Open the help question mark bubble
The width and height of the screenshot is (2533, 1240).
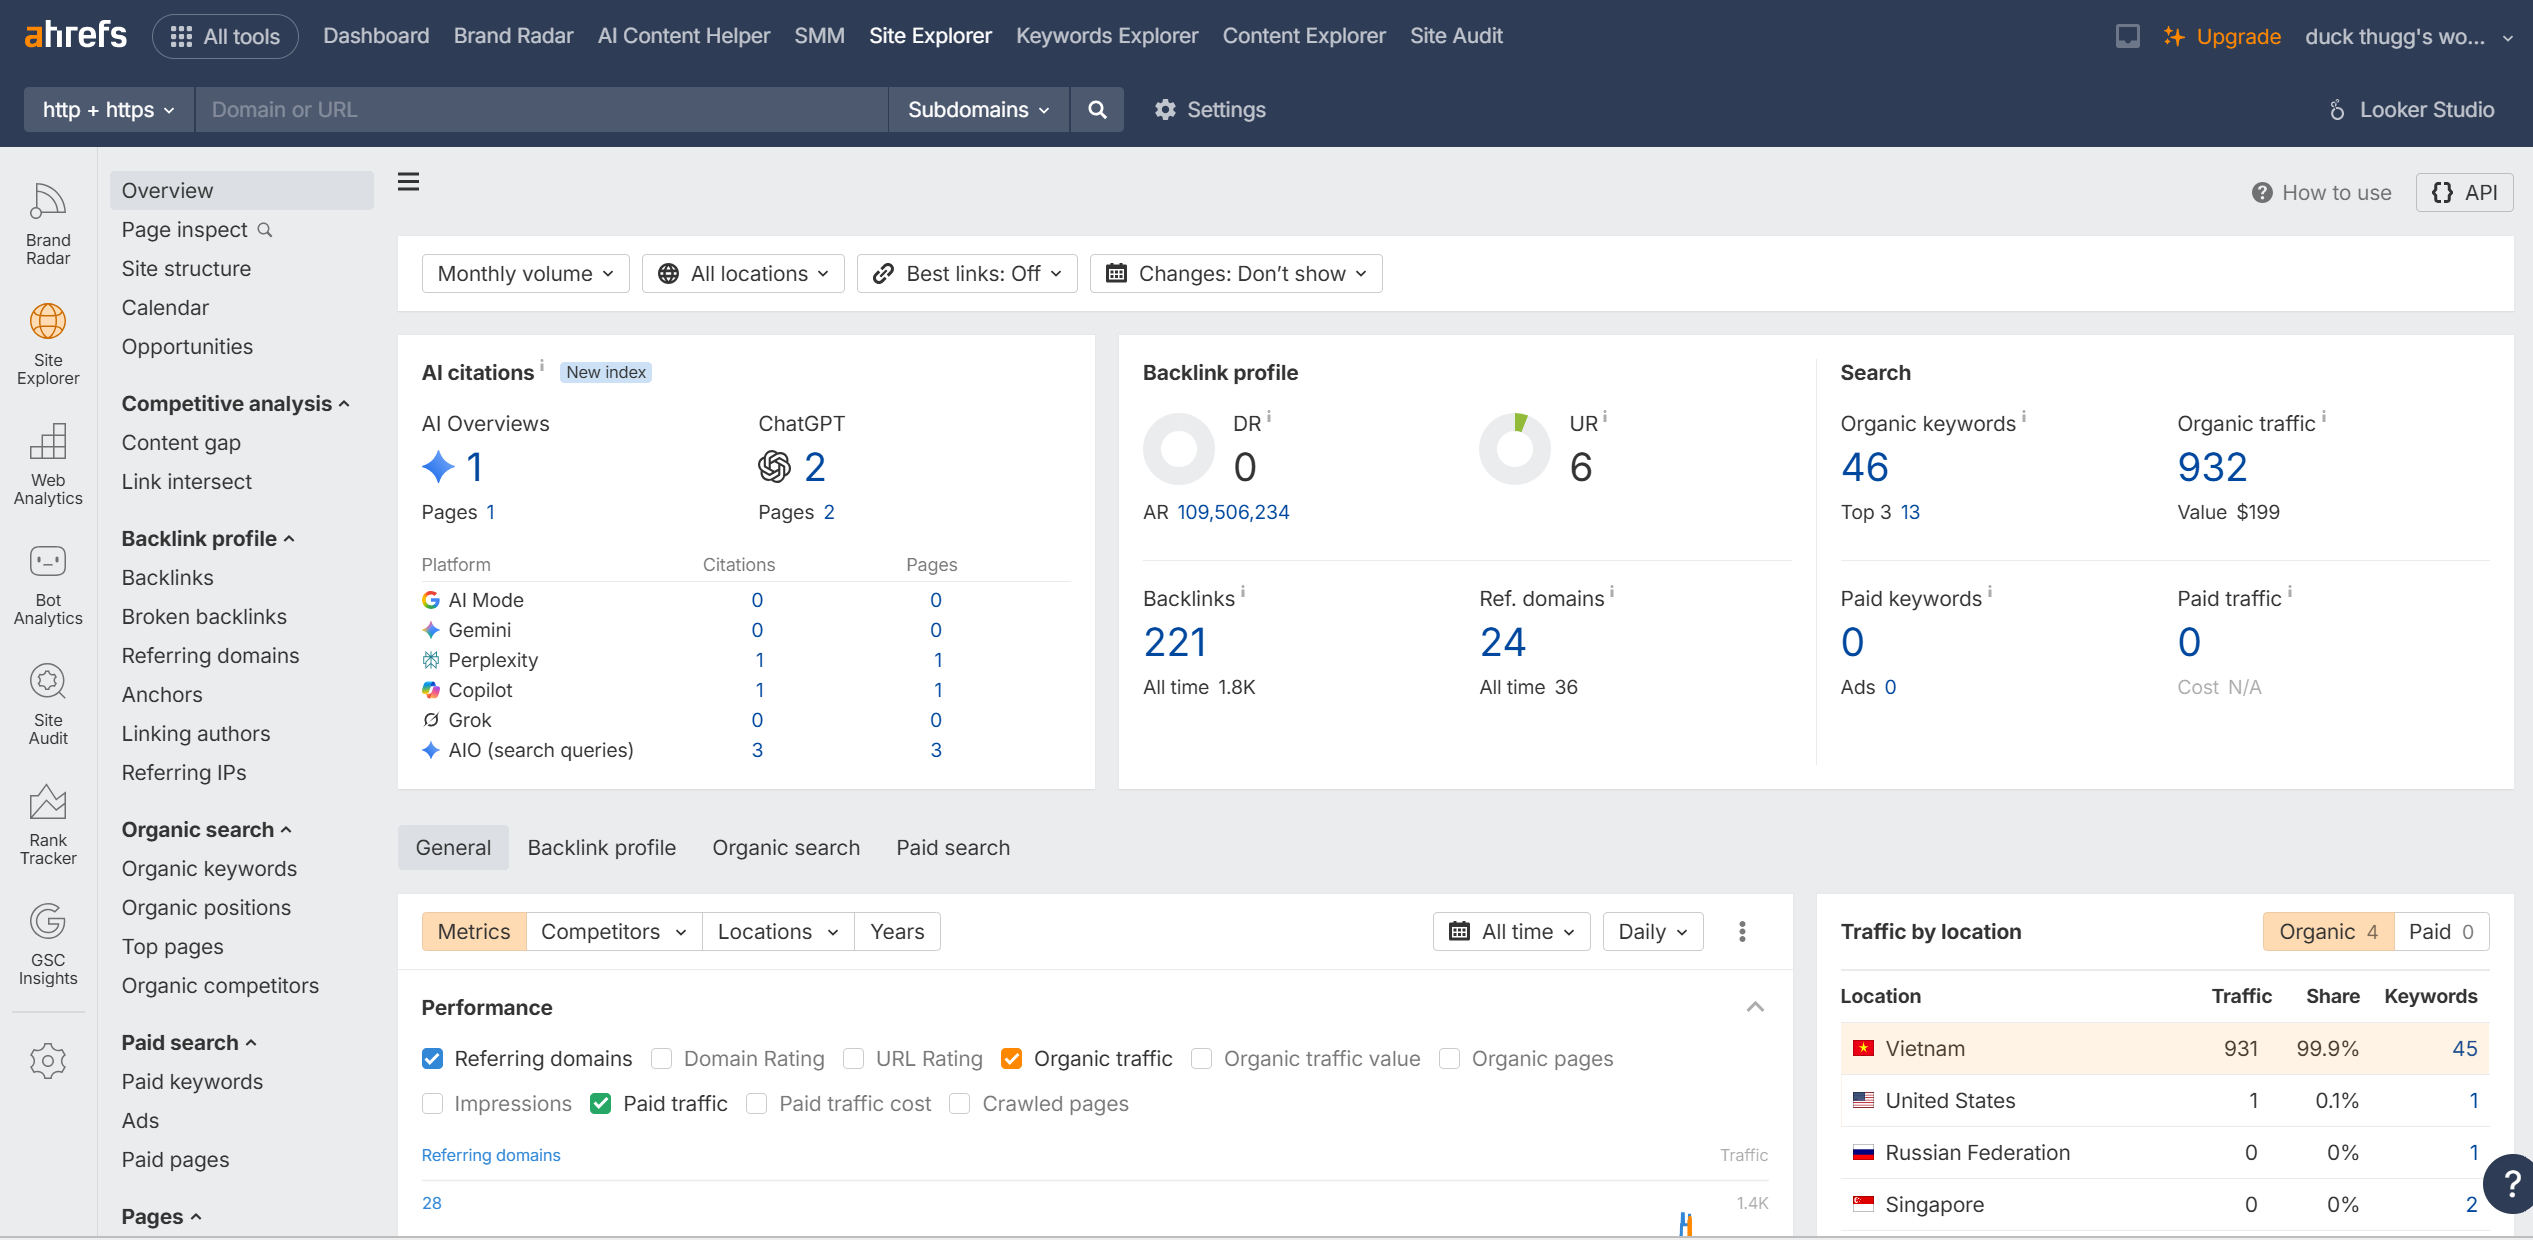click(x=2510, y=1184)
